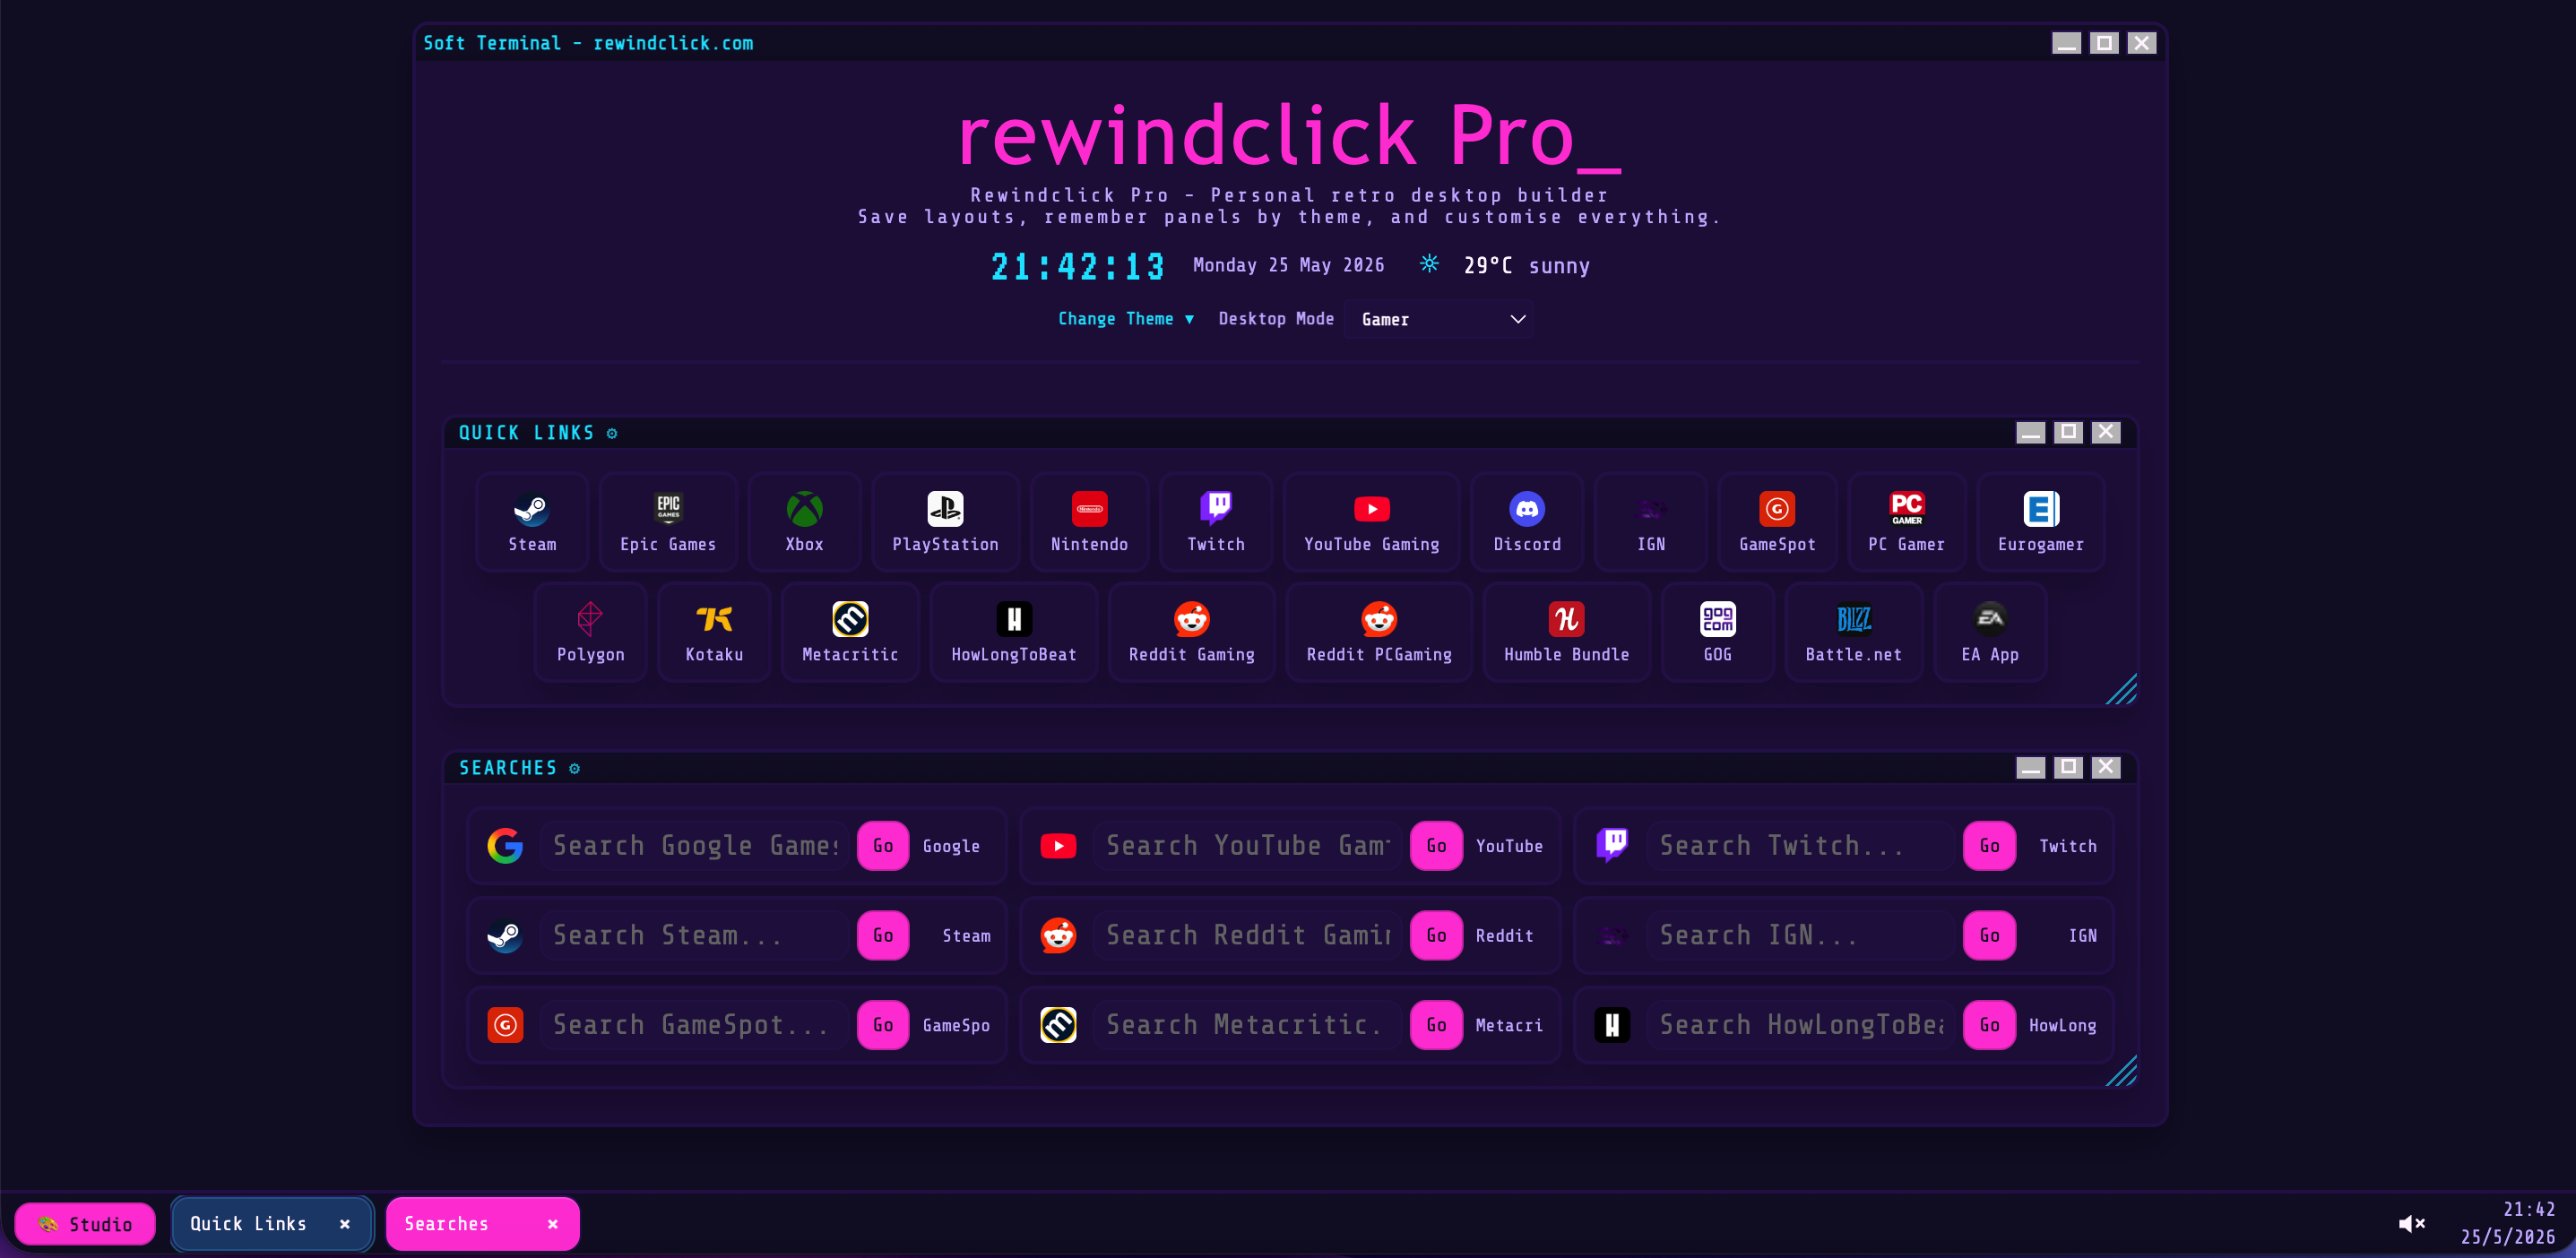Open the Humble Bundle quick link
The image size is (2576, 1258).
point(1566,632)
